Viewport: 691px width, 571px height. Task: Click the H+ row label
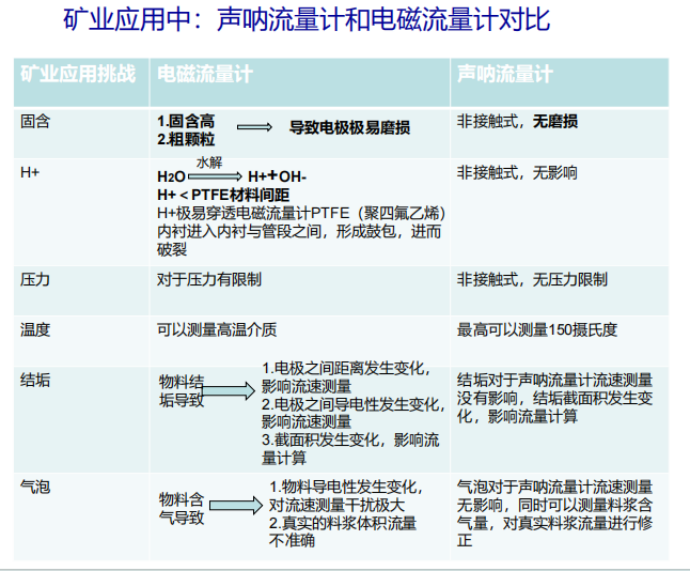tap(30, 172)
